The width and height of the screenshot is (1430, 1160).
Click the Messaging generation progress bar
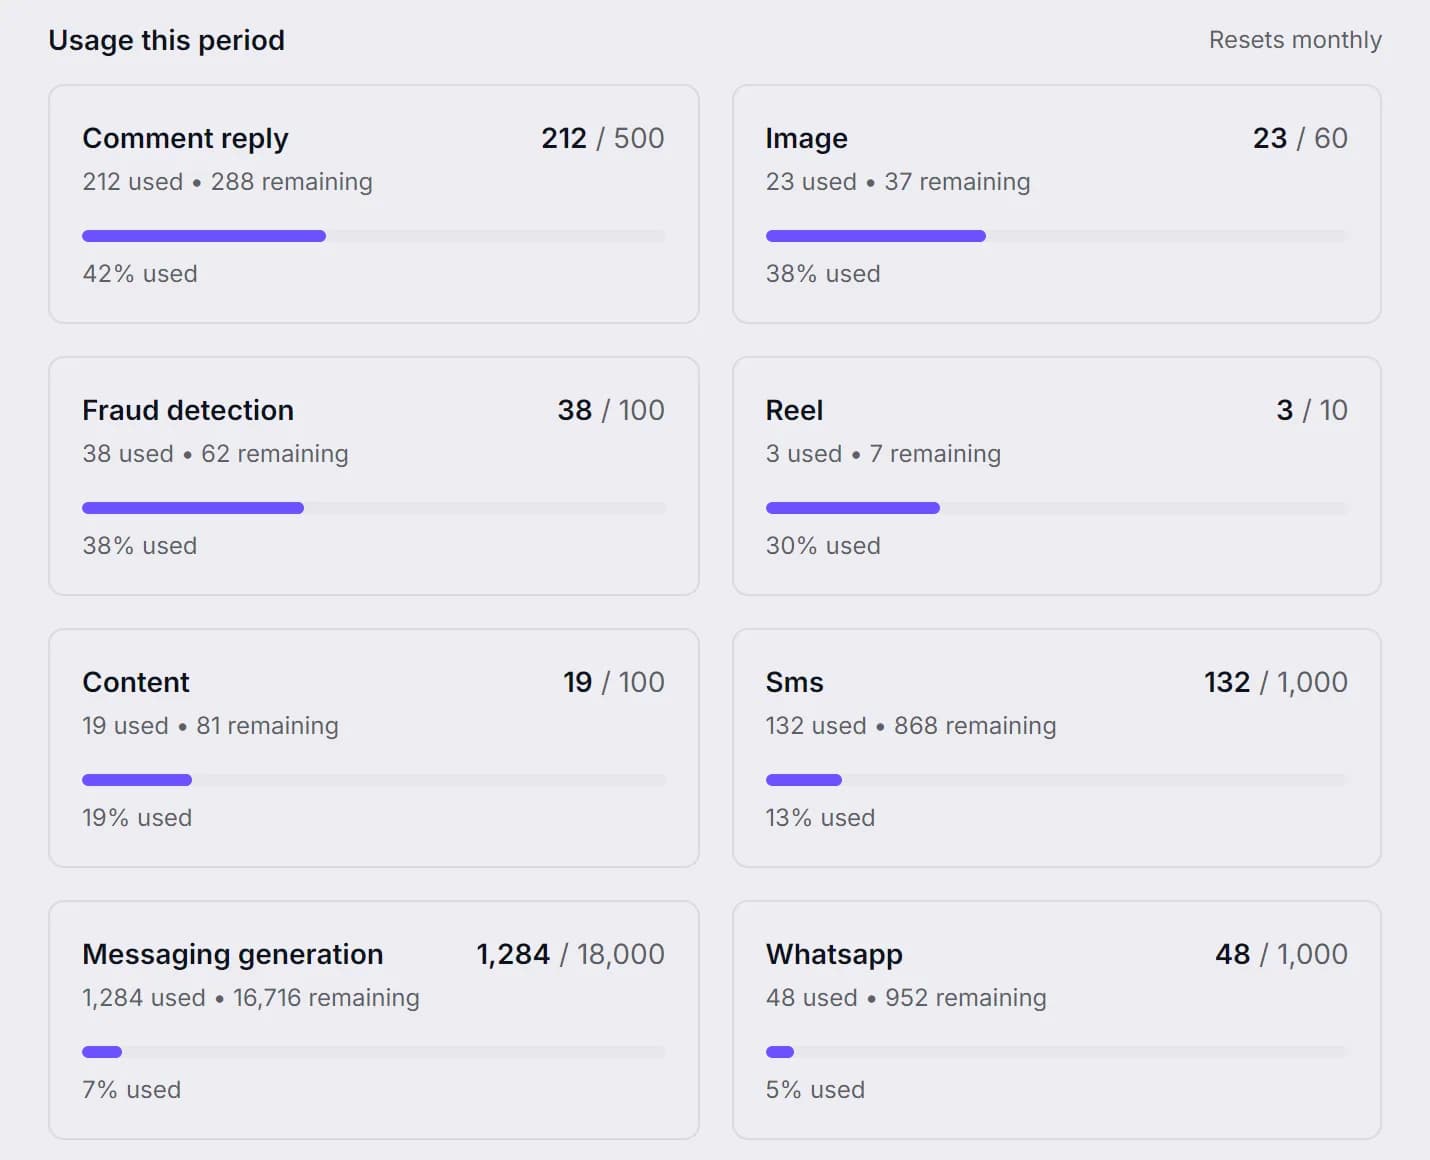tap(374, 1052)
